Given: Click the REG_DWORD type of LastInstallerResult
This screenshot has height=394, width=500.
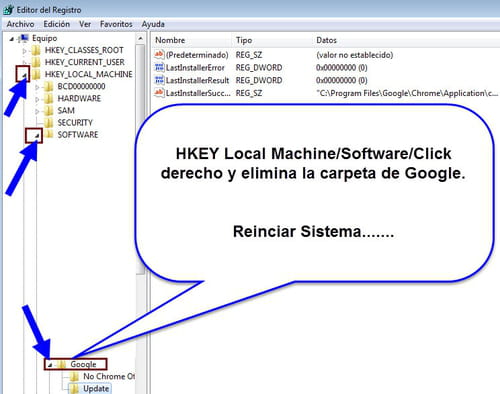Looking at the screenshot, I should pos(259,80).
